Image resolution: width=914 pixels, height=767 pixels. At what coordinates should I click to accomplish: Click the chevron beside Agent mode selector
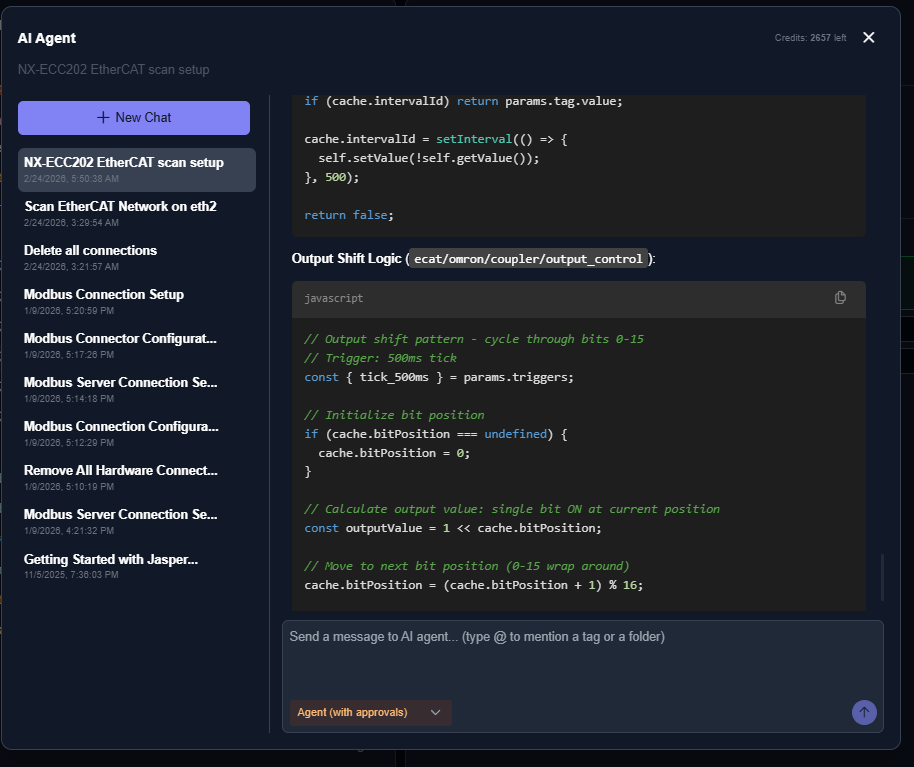pyautogui.click(x=435, y=713)
